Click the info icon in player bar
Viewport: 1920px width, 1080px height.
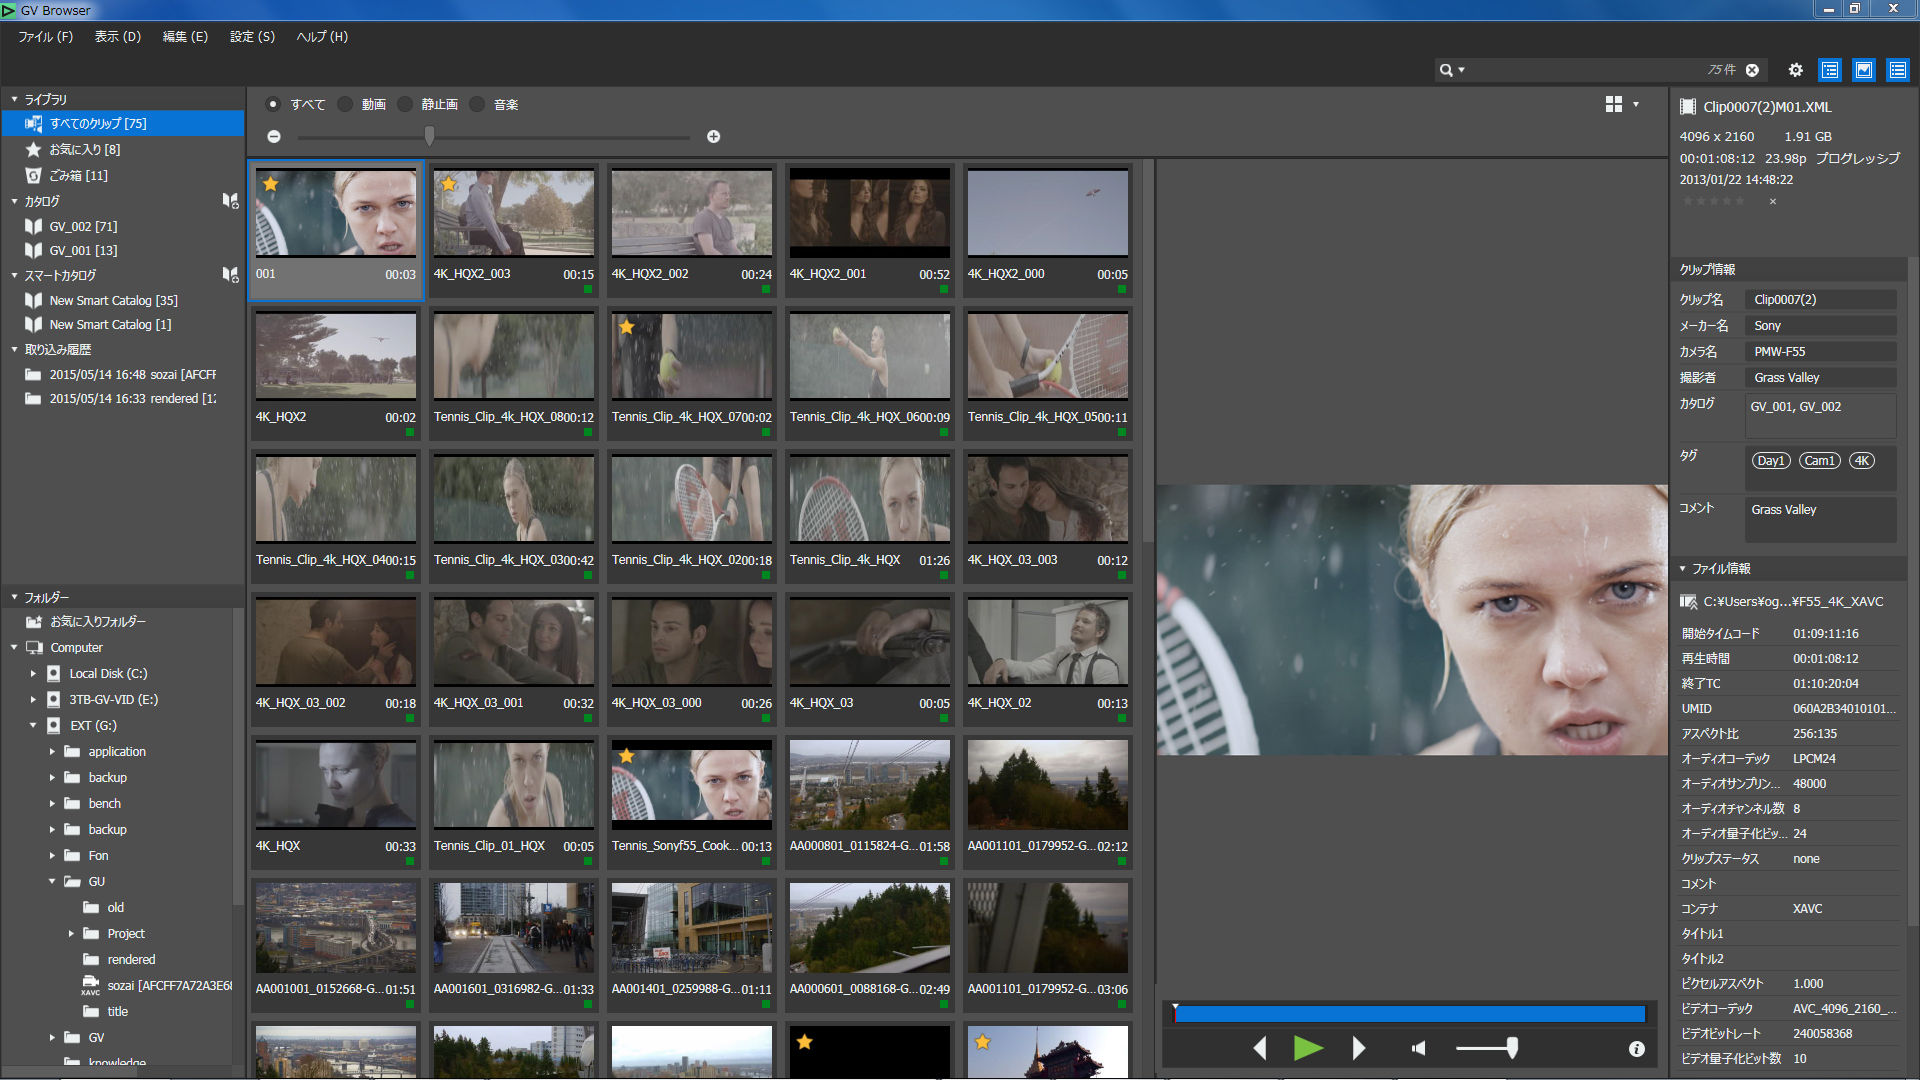pos(1636,1049)
